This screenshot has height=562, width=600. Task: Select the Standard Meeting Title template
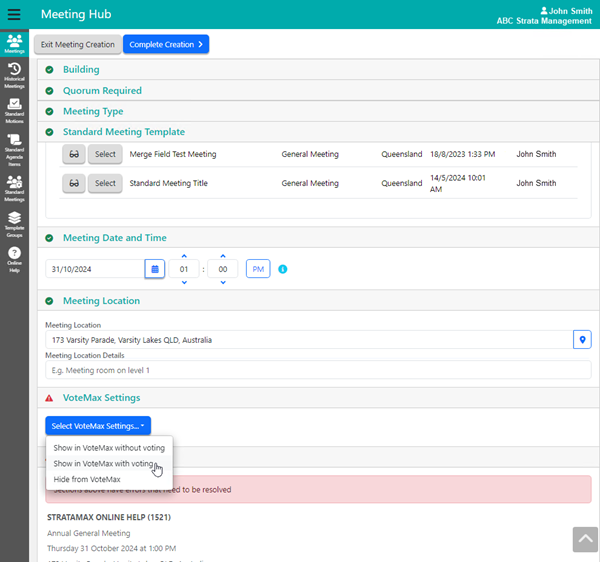105,183
